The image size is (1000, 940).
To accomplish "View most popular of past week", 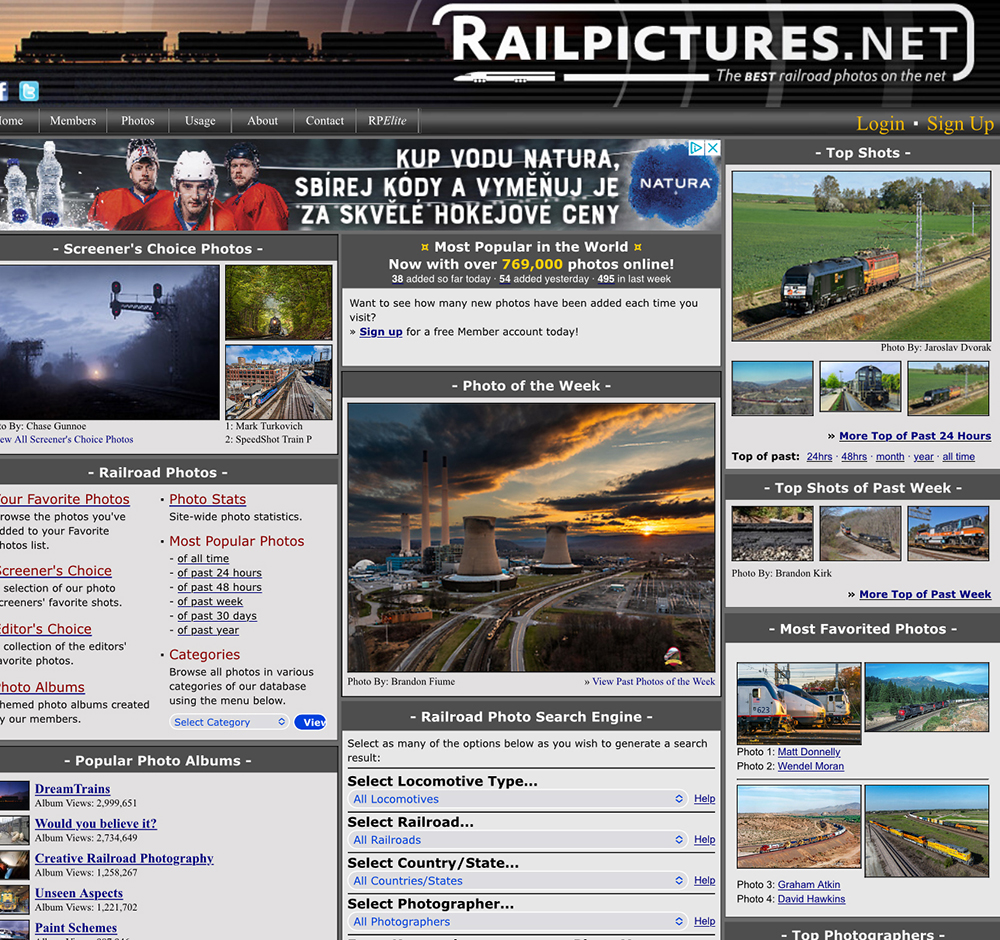I will click(210, 601).
